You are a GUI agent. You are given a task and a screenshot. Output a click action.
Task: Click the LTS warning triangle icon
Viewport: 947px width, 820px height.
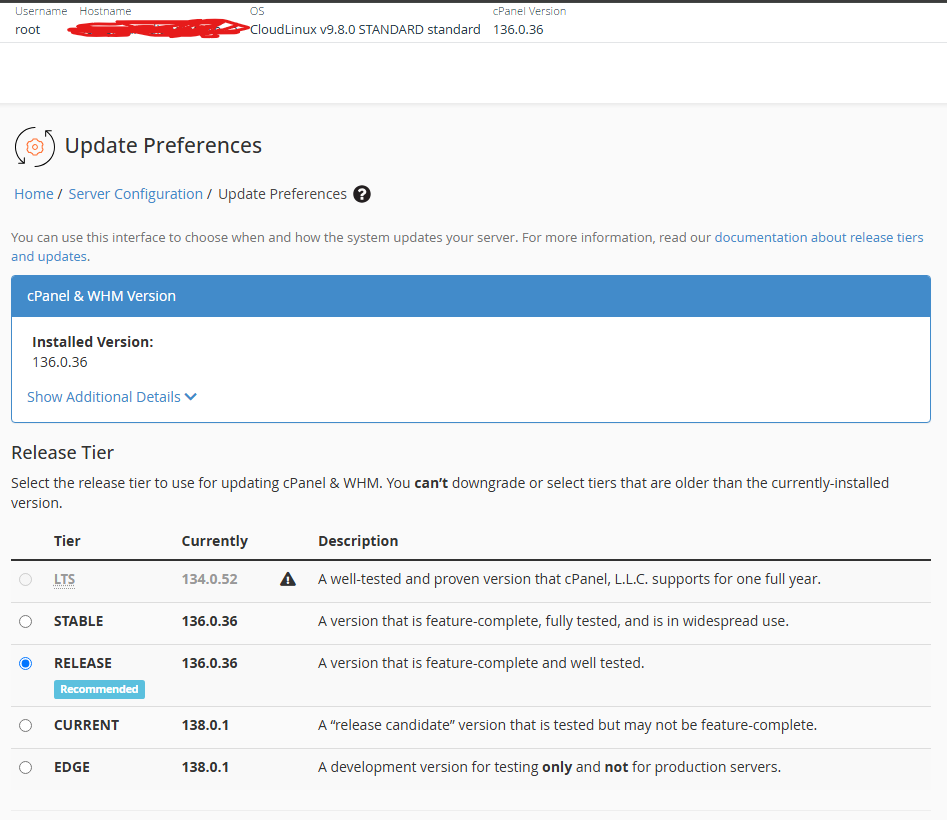pos(288,580)
